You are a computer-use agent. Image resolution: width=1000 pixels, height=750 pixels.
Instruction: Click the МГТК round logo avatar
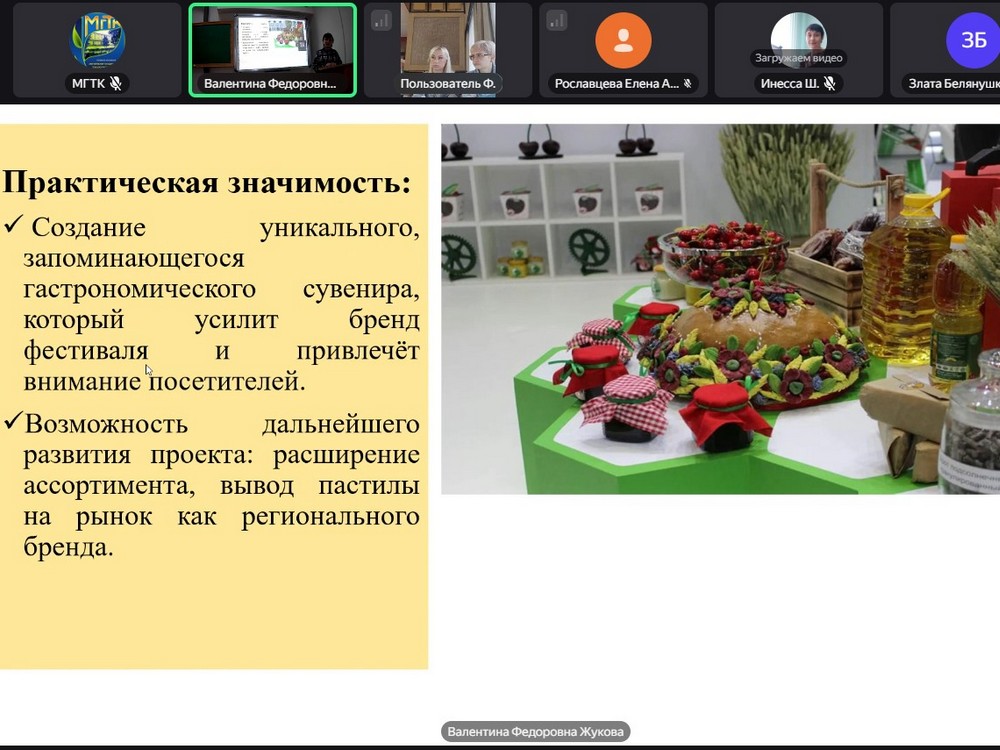(97, 39)
